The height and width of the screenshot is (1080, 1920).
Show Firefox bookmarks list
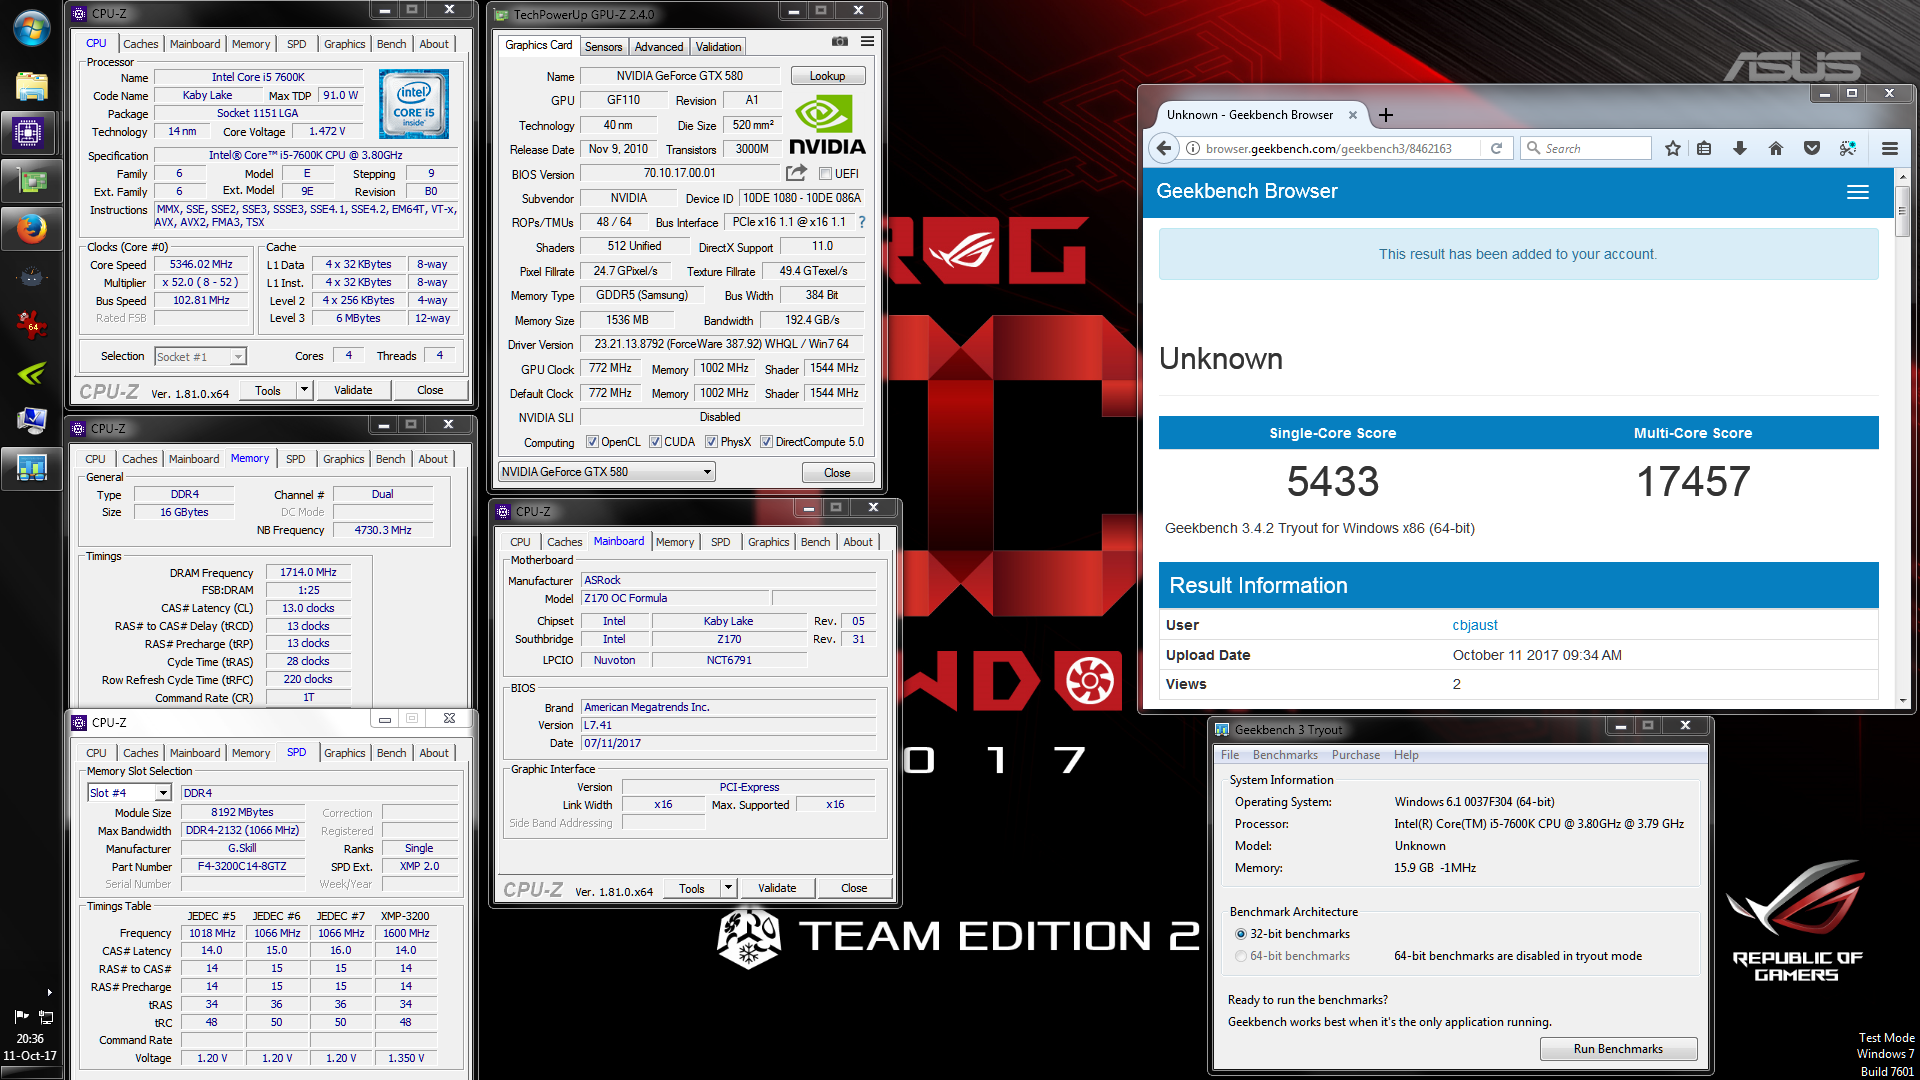click(x=1704, y=148)
